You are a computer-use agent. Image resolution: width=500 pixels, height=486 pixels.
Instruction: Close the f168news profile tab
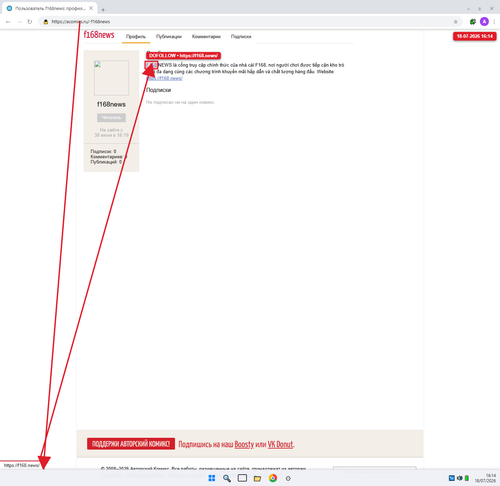[x=91, y=8]
